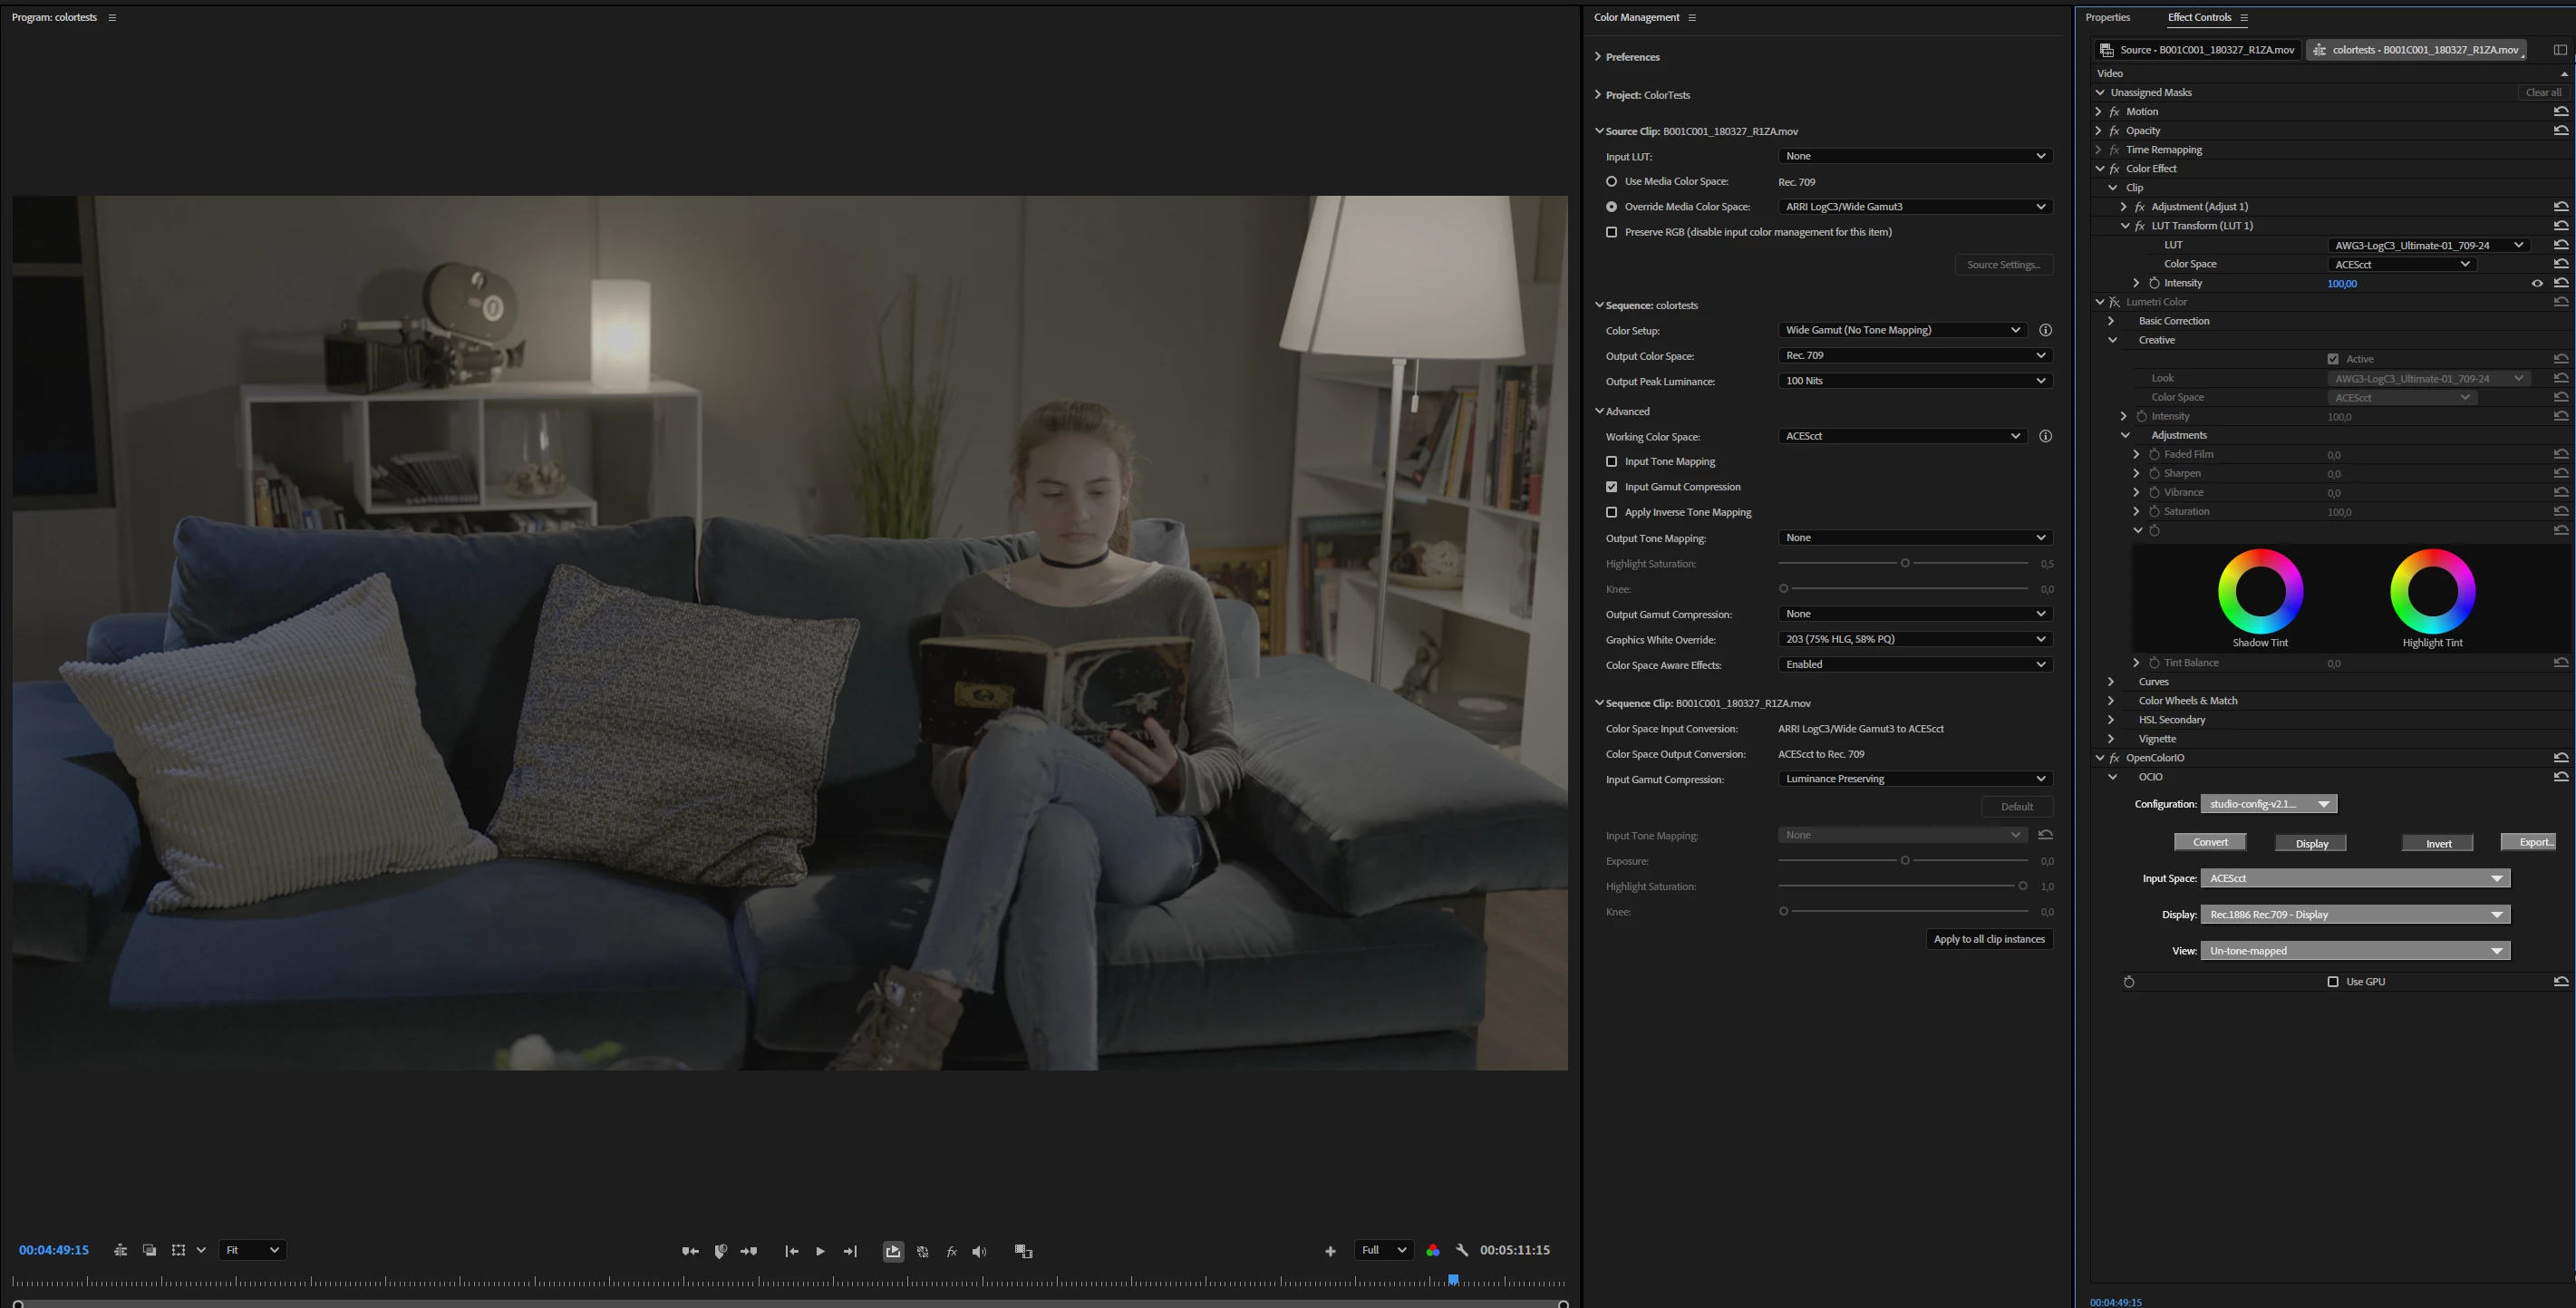Open the Color Management panel menu

pyautogui.click(x=1692, y=17)
